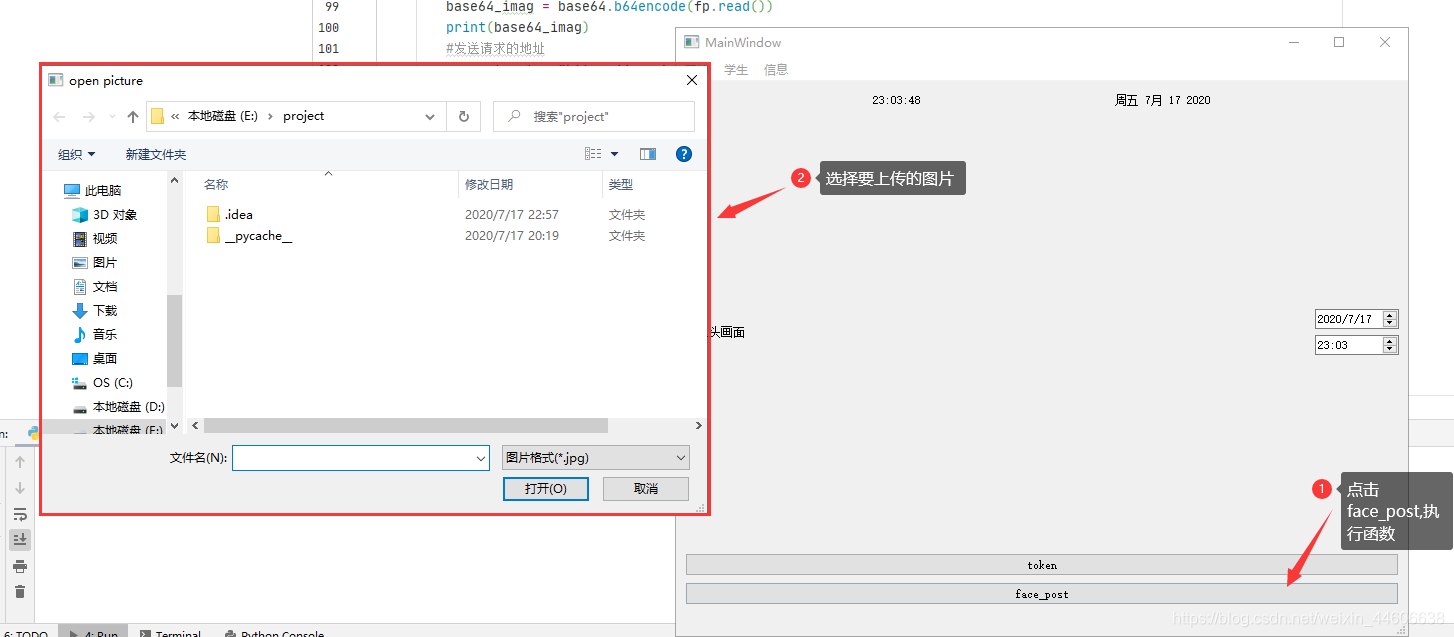Click the folder icon in address bar
Image resolution: width=1454 pixels, height=637 pixels.
[158, 116]
